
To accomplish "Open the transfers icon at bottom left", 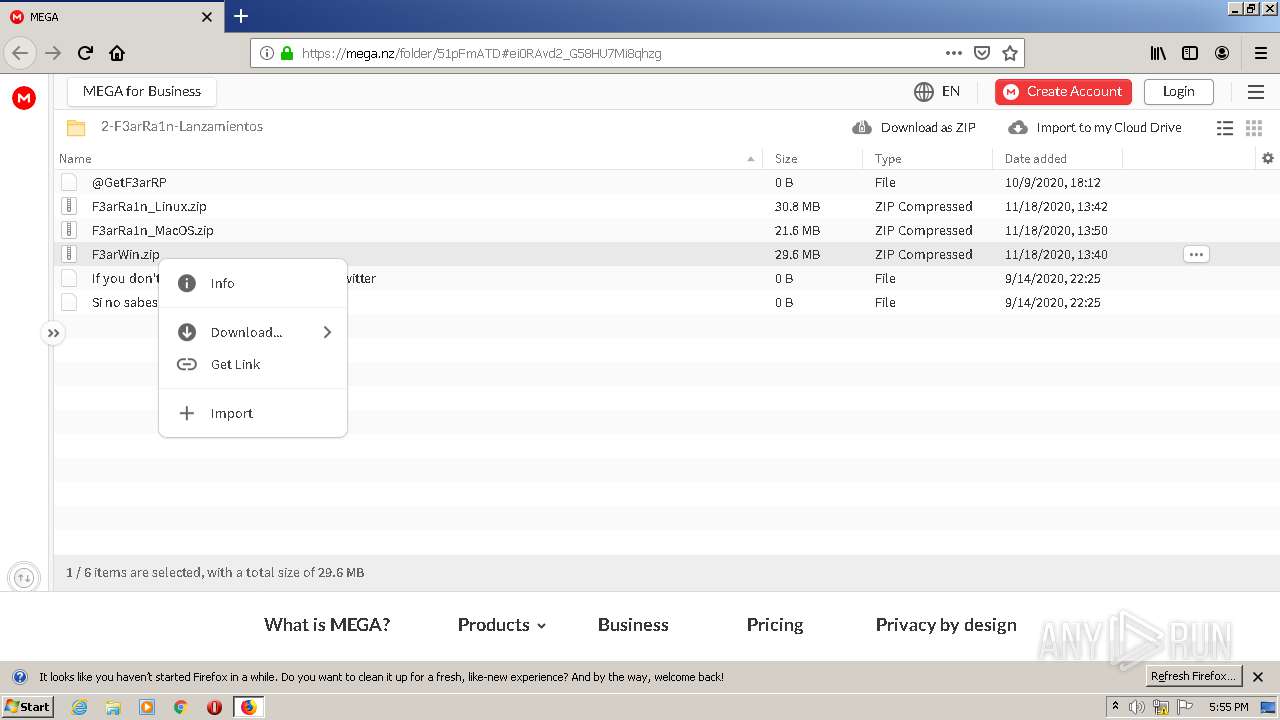I will point(24,577).
